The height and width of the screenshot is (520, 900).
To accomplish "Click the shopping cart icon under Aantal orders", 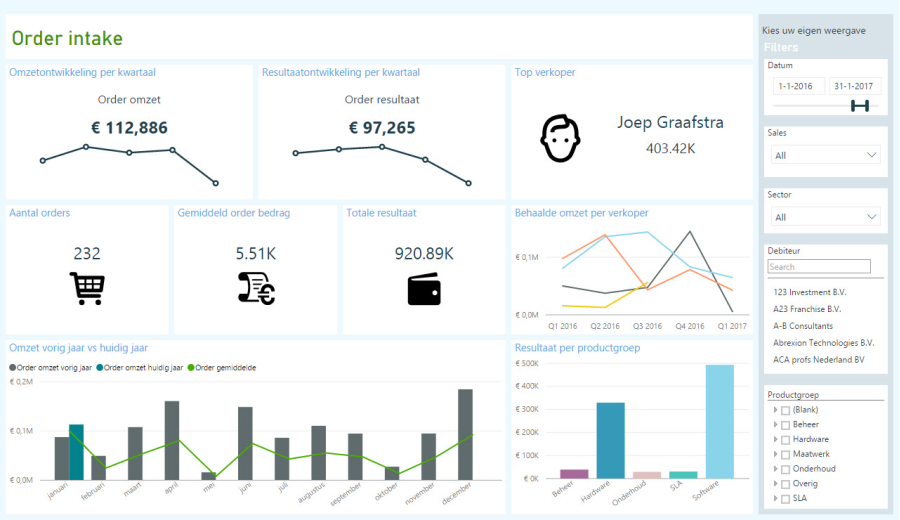I will 87,288.
